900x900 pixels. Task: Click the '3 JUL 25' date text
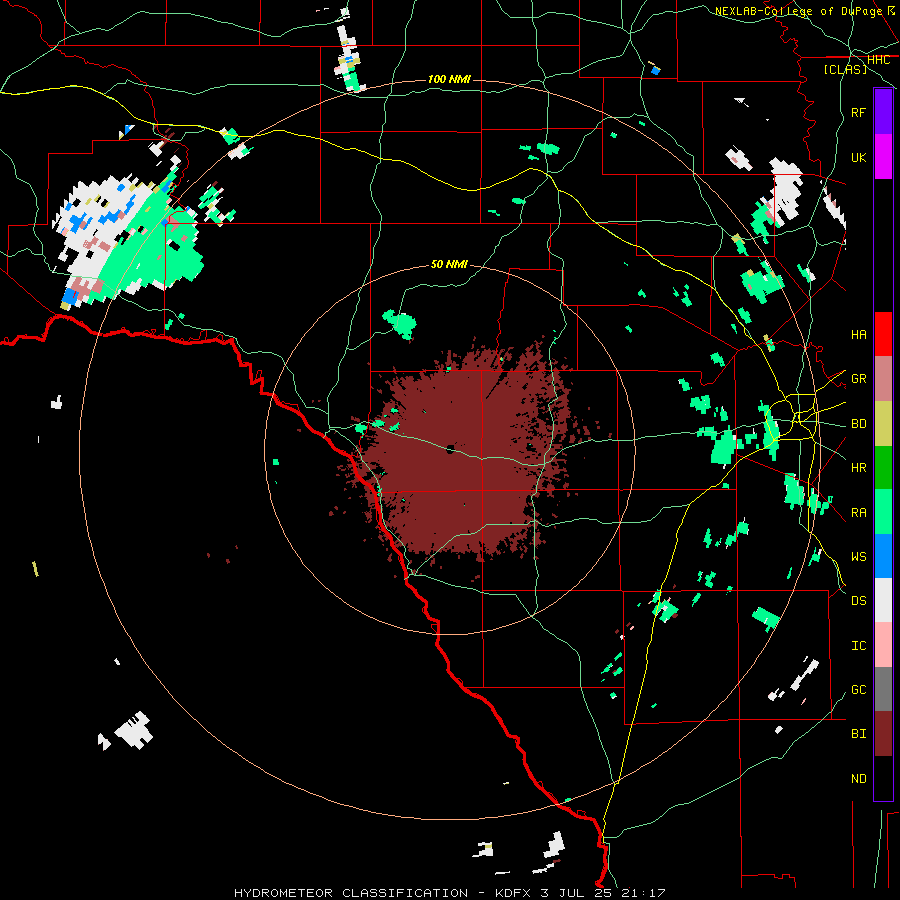(x=579, y=893)
